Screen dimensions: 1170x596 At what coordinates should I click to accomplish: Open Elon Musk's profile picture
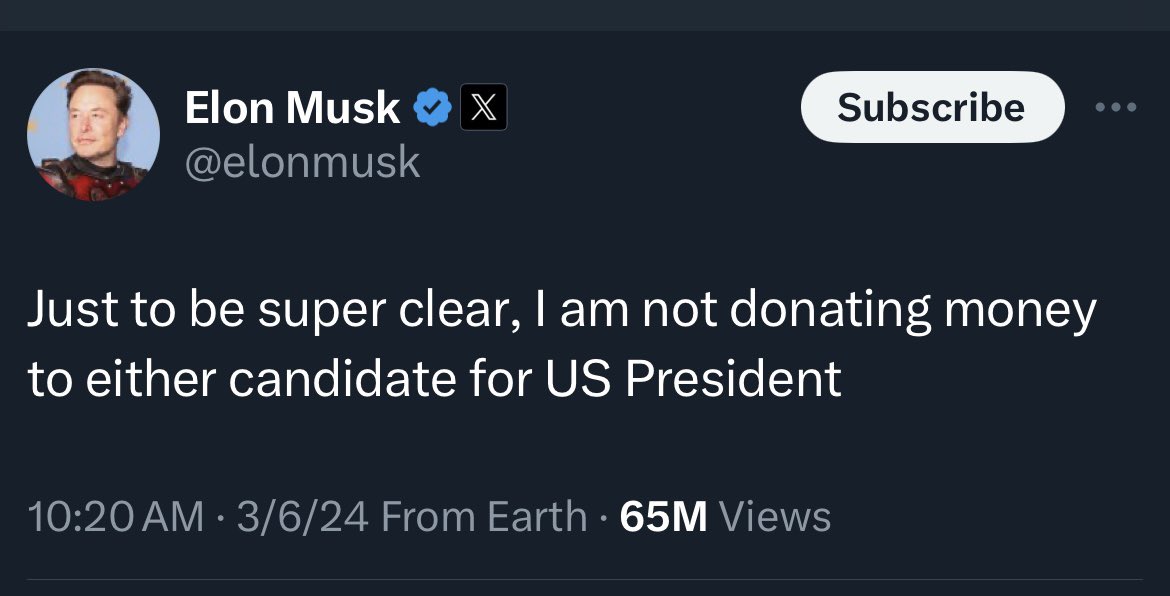click(x=93, y=134)
